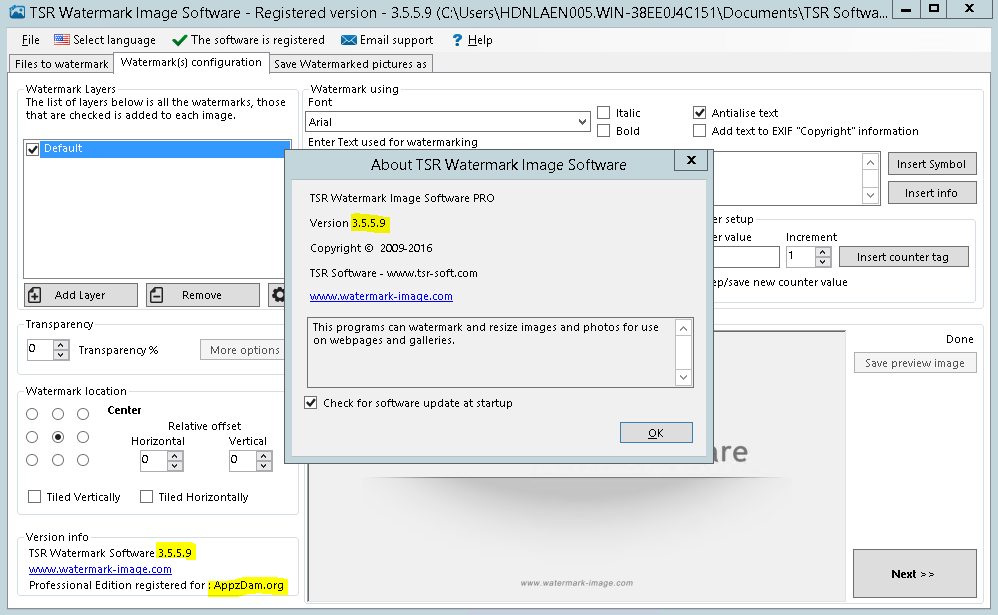
Task: Click the green registered checkmark icon
Action: [x=179, y=40]
